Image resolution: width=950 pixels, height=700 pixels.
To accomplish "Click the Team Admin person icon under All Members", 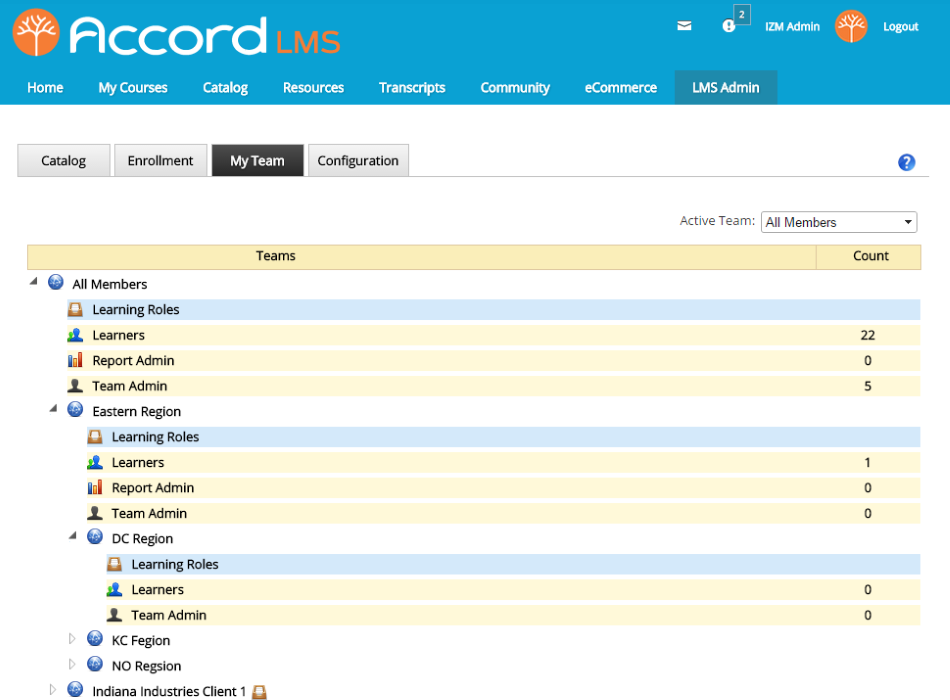I will tap(75, 386).
